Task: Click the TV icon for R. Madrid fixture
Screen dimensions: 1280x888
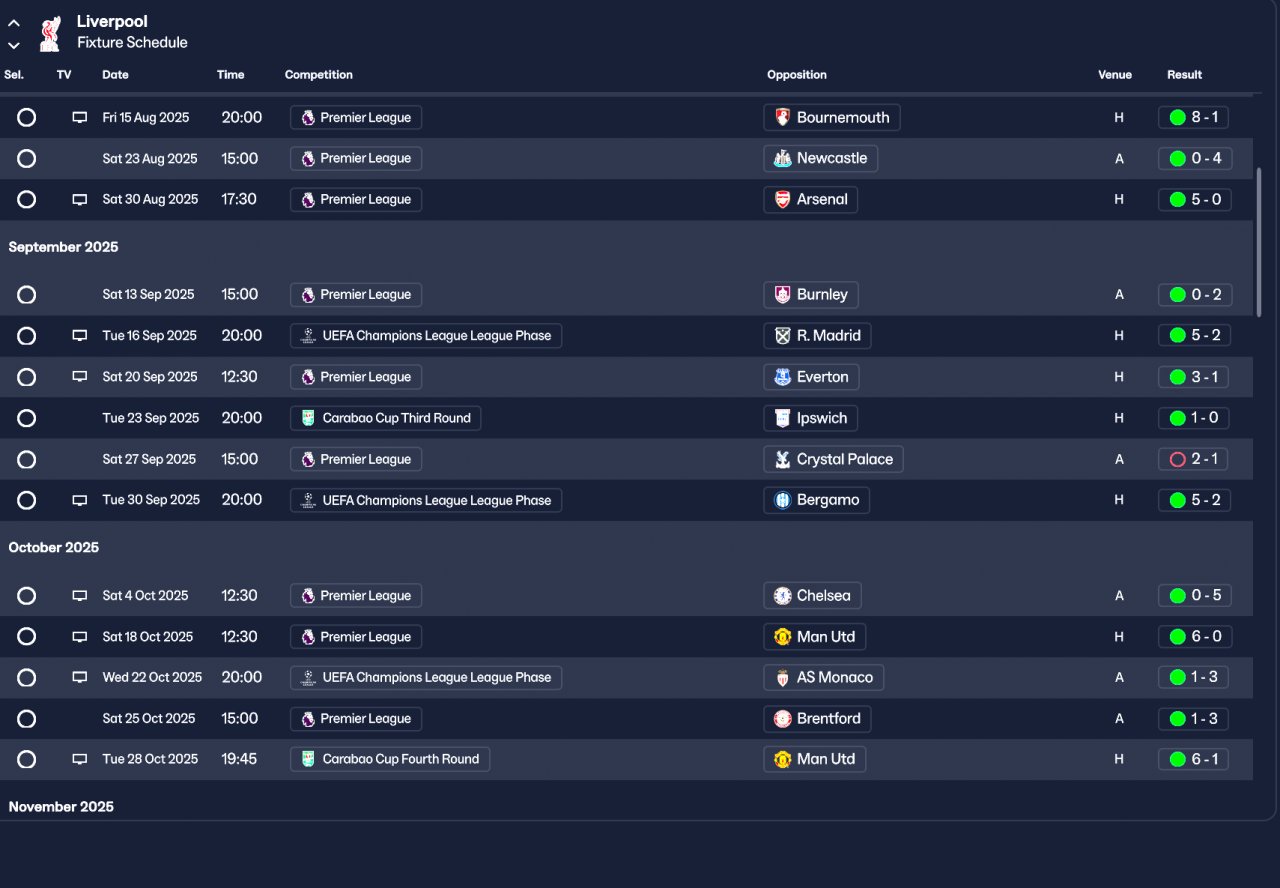Action: click(80, 336)
